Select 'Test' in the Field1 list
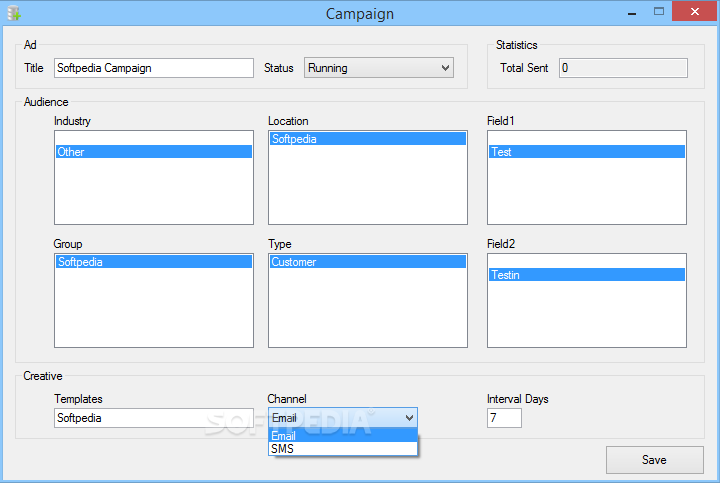This screenshot has height=483, width=720. (x=587, y=152)
